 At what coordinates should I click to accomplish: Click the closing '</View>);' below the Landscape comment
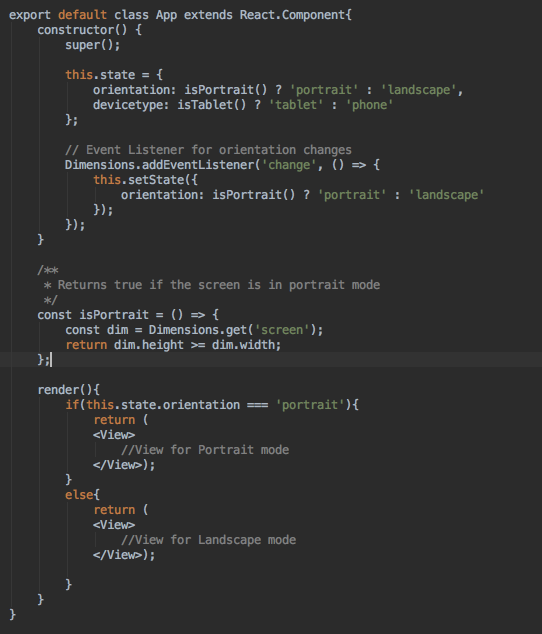[124, 555]
